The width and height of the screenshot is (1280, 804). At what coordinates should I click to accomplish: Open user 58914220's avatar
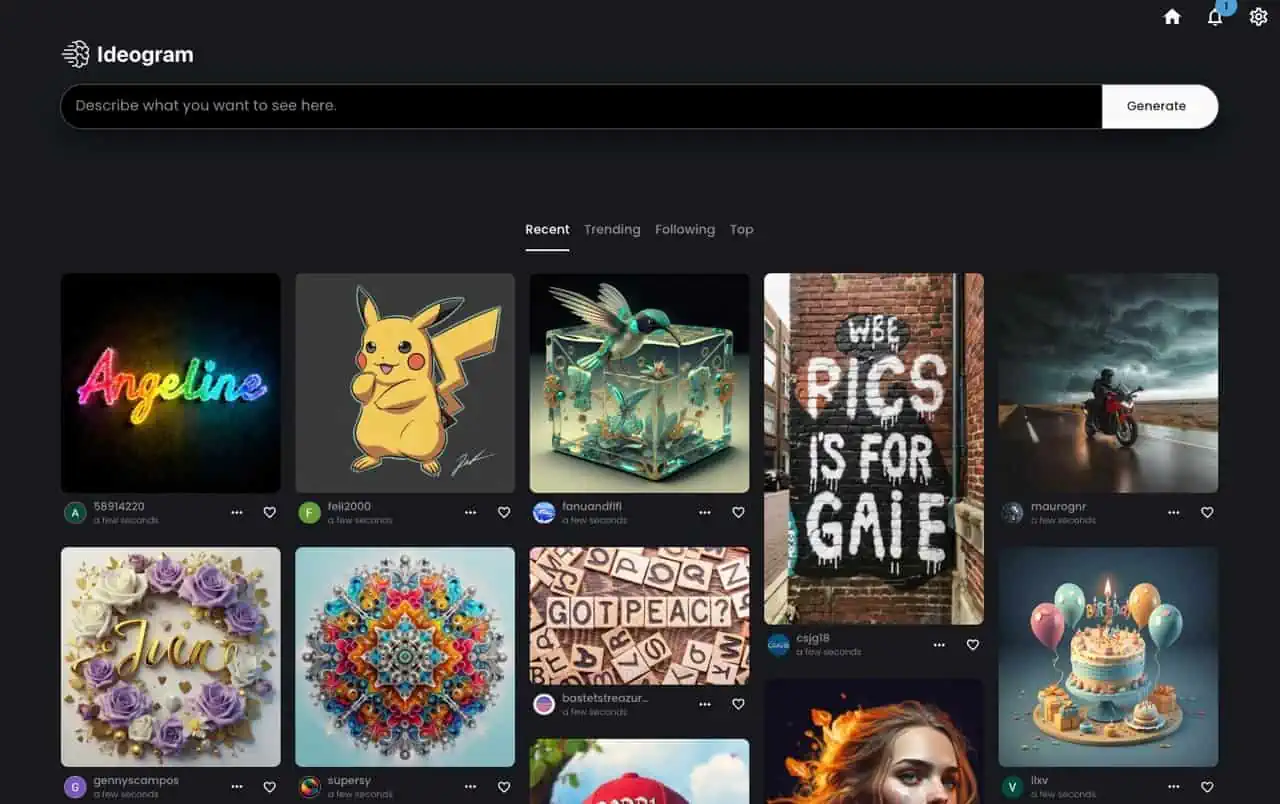coord(75,513)
